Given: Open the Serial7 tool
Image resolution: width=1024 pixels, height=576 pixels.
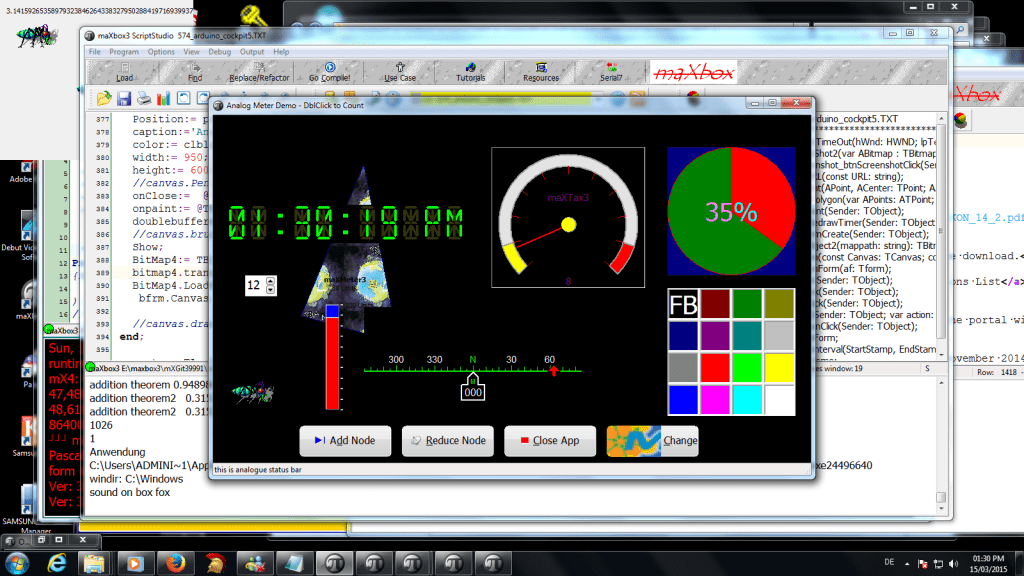Looking at the screenshot, I should 611,72.
